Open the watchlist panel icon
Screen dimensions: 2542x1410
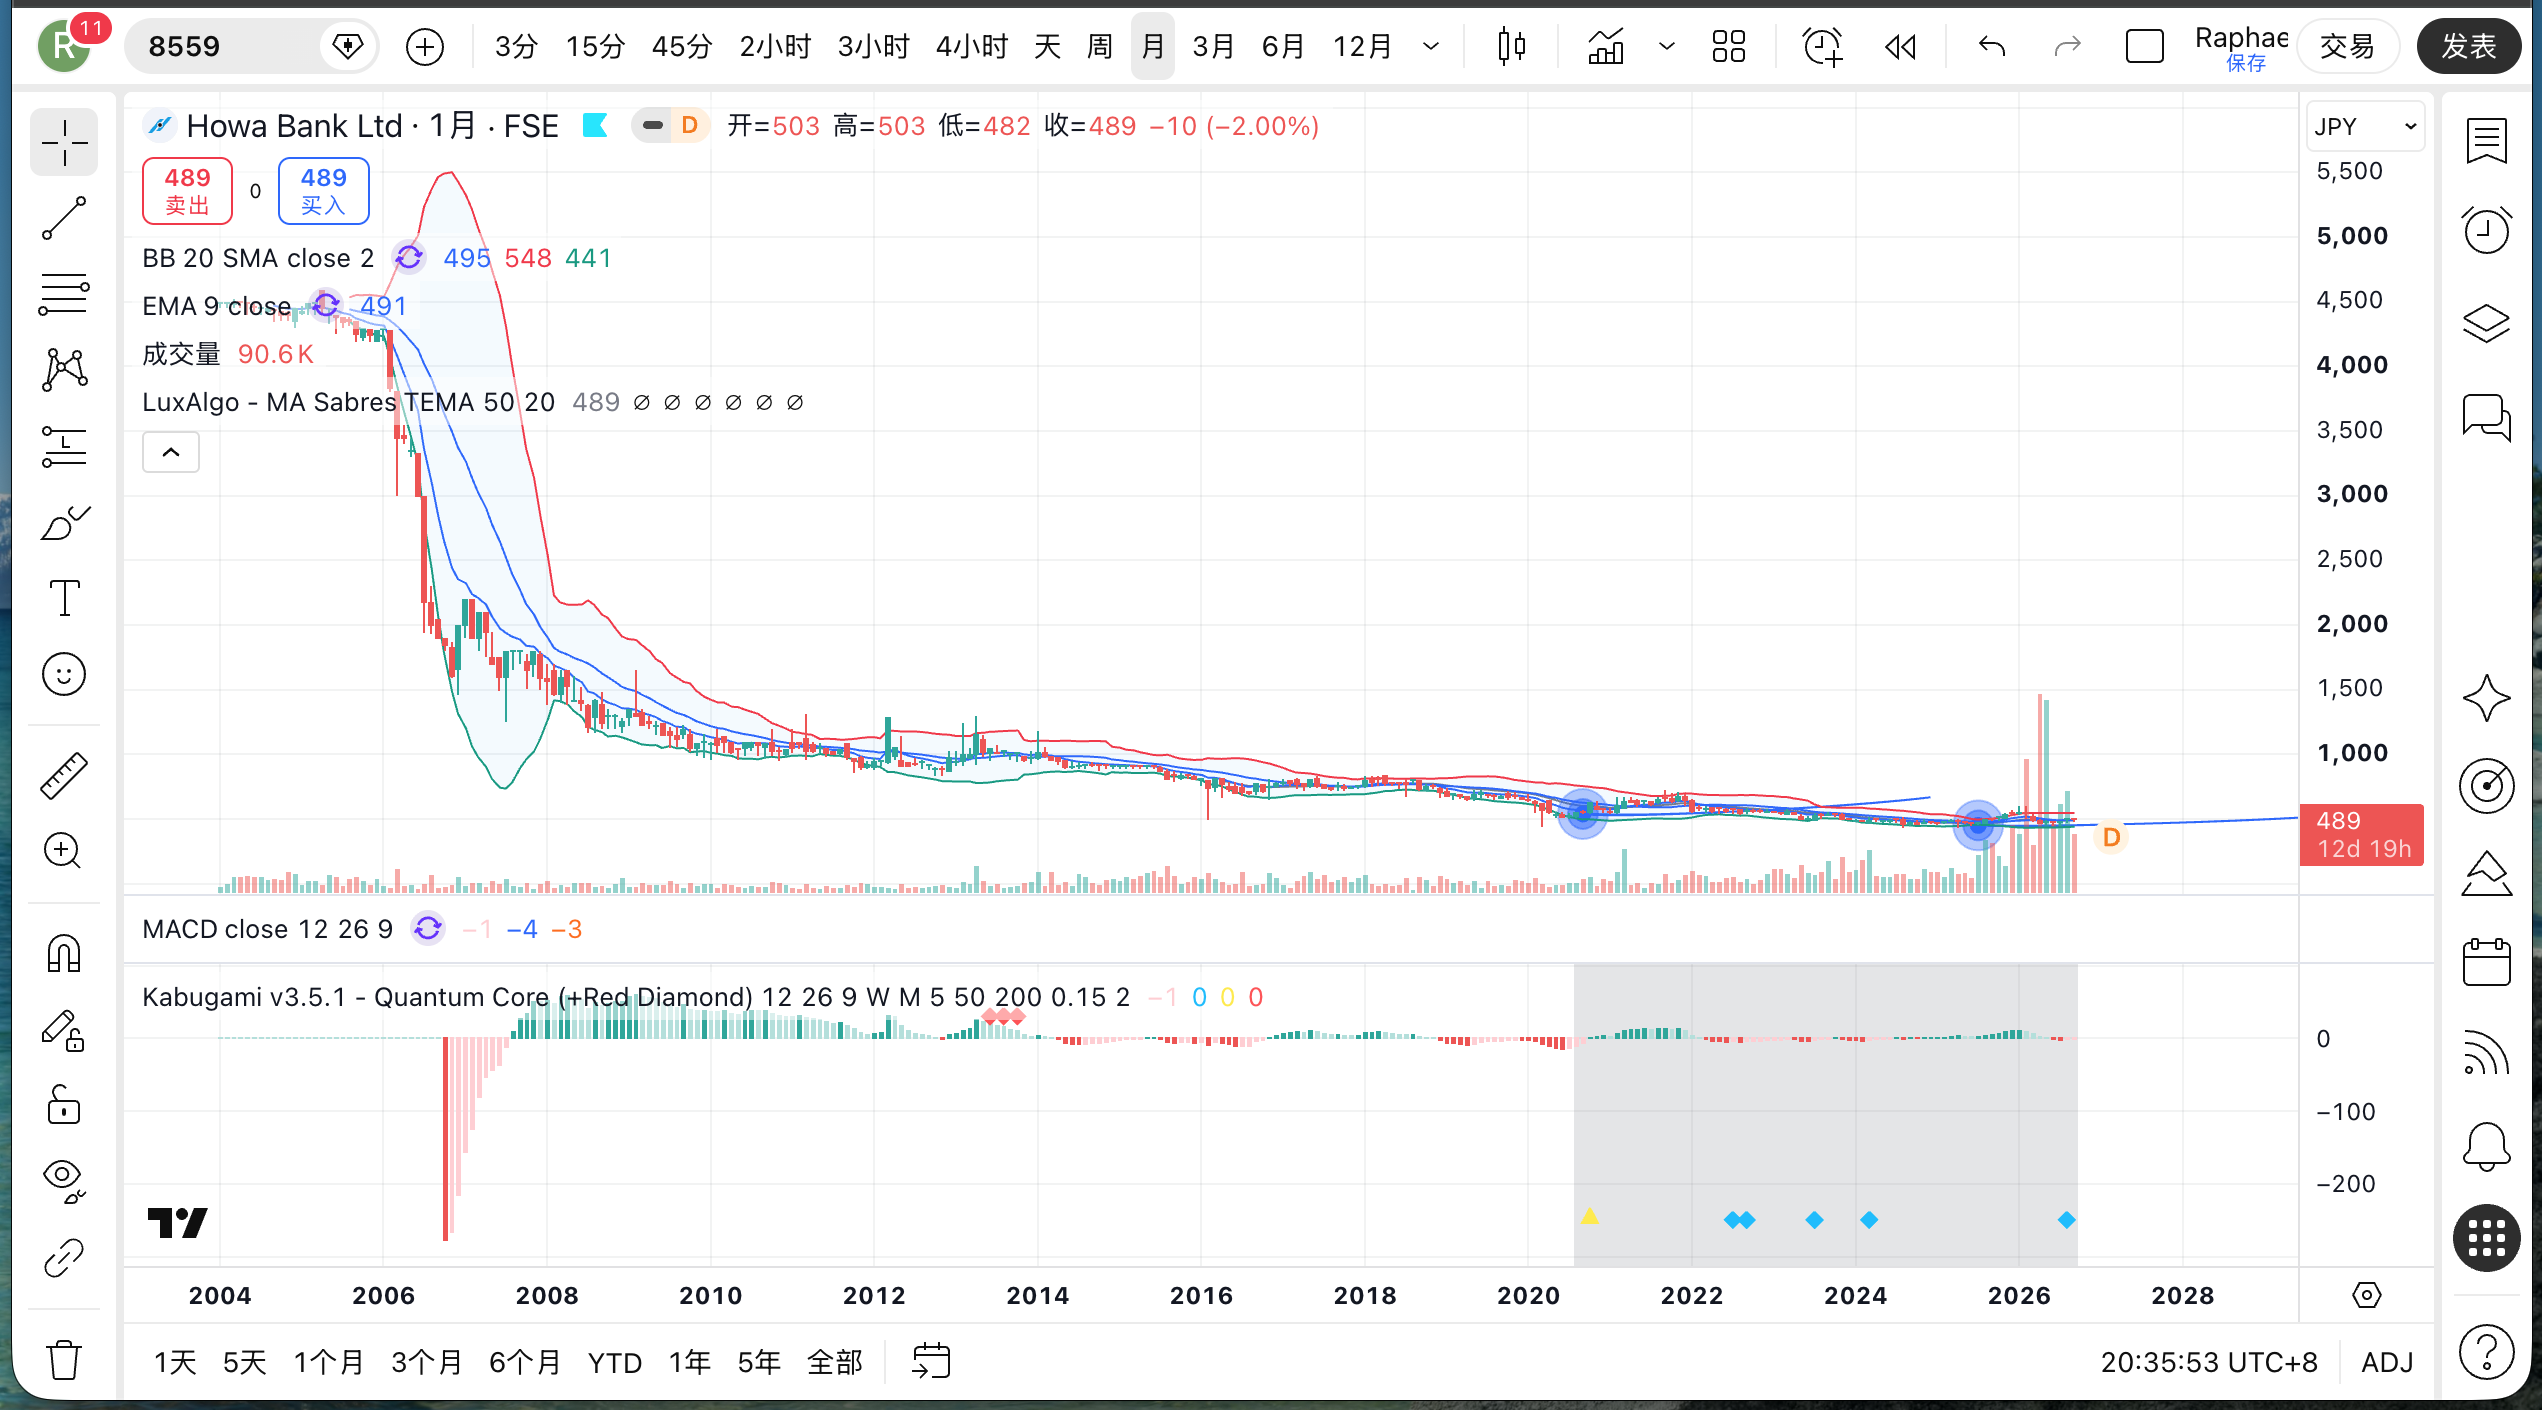[x=2486, y=141]
